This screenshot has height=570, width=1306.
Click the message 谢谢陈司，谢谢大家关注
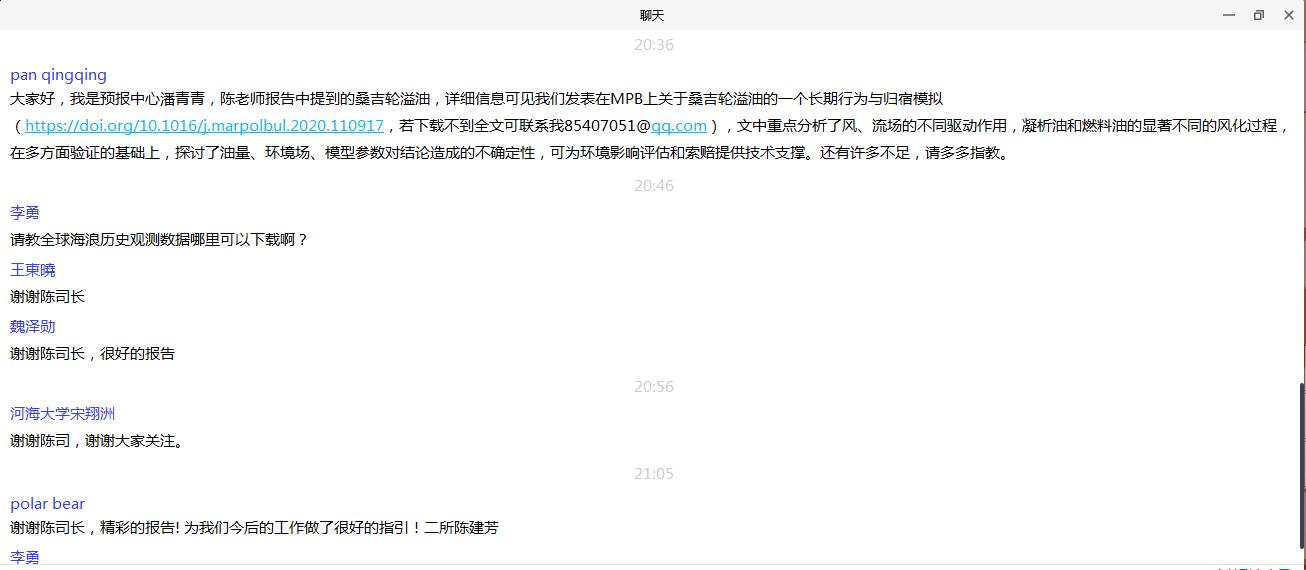97,441
